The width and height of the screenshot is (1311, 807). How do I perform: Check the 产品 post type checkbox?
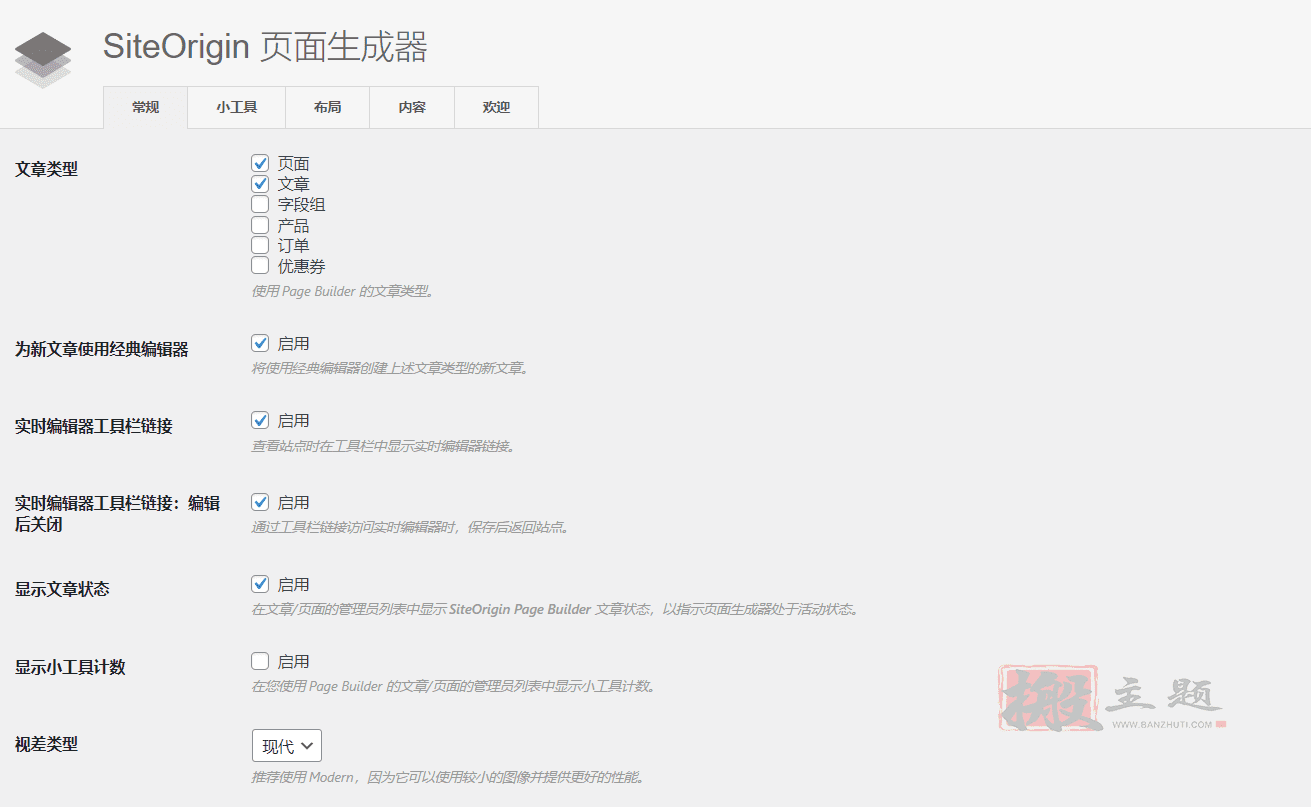(260, 225)
